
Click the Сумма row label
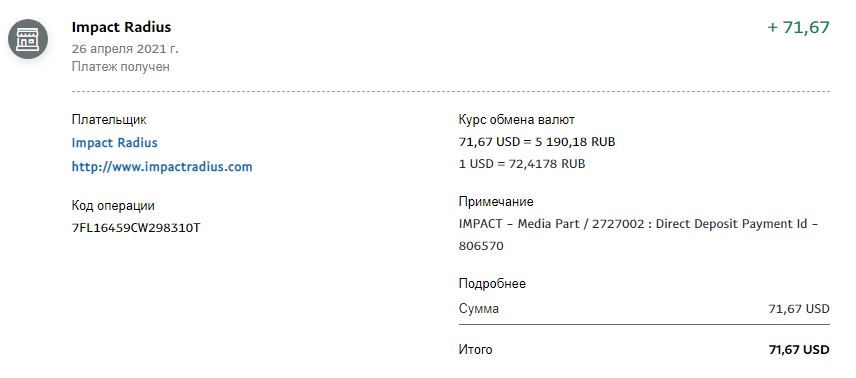(478, 309)
